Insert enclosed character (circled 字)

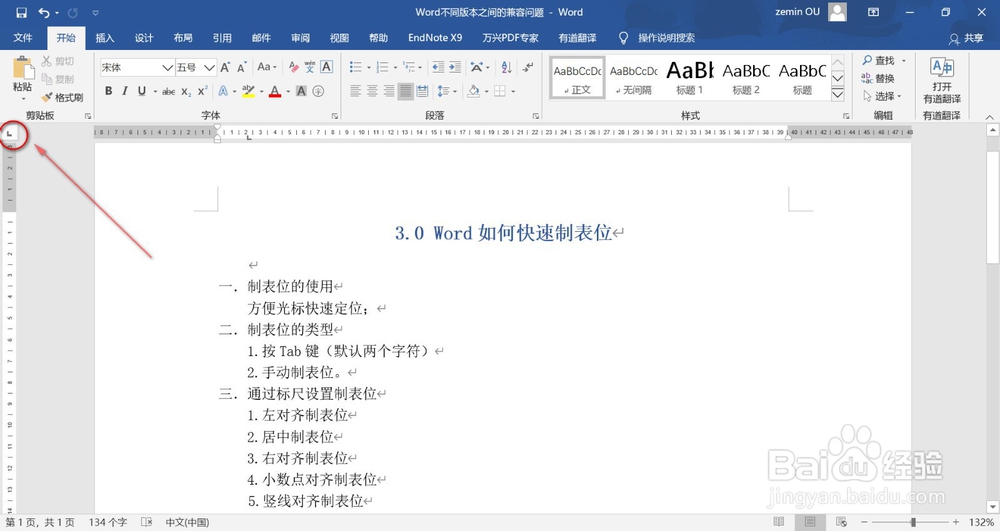[x=318, y=91]
